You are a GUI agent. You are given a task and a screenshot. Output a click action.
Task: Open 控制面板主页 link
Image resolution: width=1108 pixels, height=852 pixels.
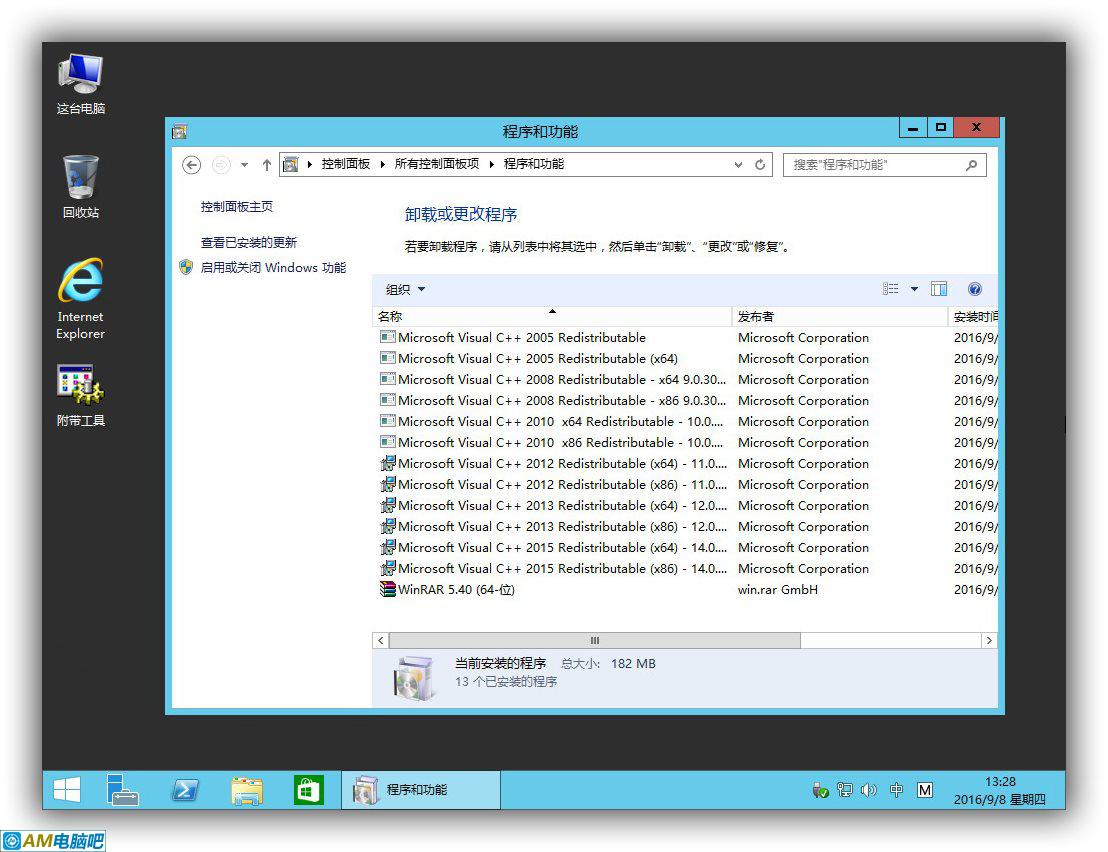(237, 206)
